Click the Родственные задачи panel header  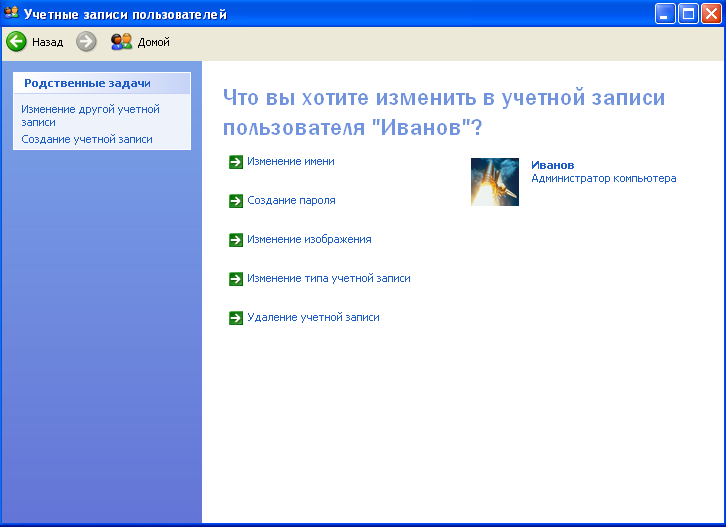102,83
